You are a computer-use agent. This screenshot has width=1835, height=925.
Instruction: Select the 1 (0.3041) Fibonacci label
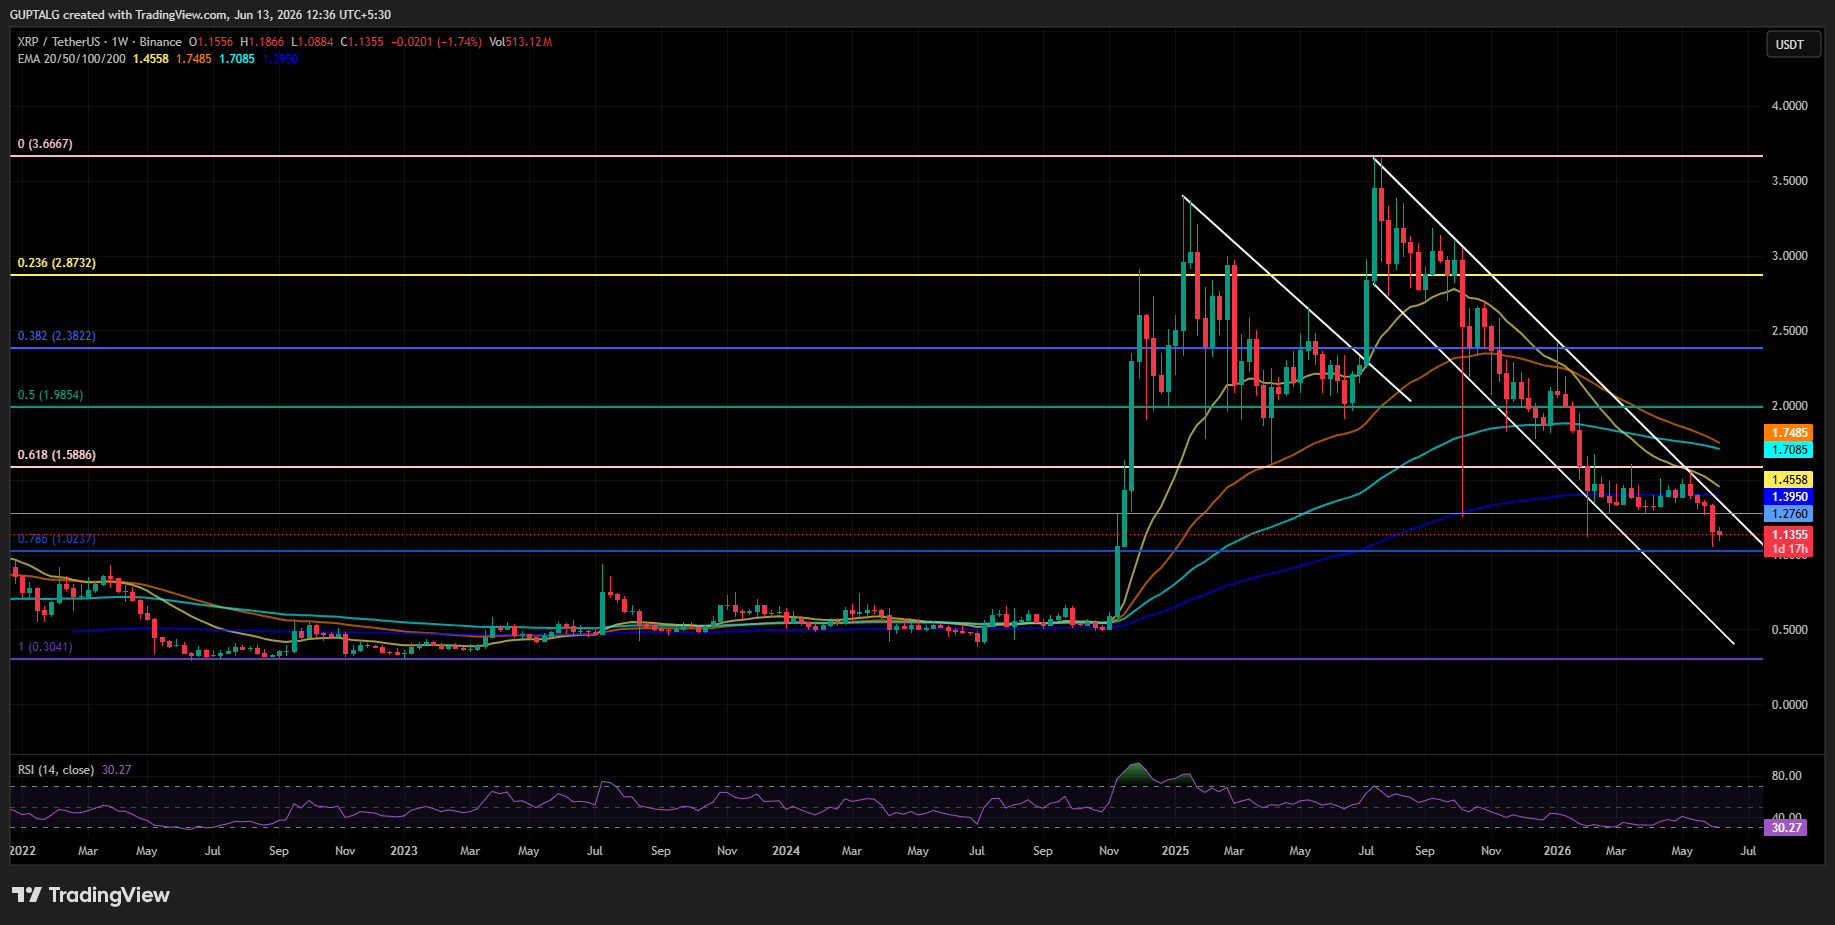tap(45, 647)
